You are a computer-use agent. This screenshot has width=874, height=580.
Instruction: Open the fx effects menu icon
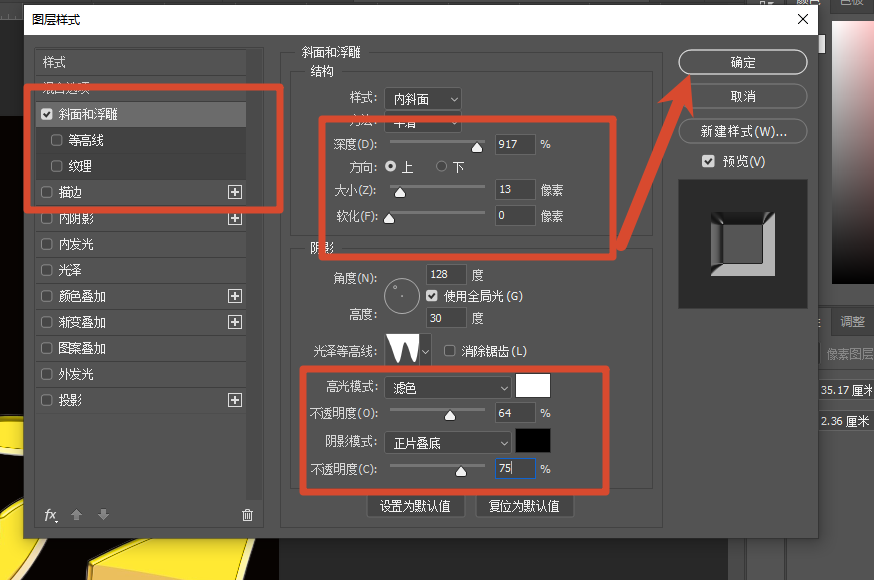(x=51, y=515)
